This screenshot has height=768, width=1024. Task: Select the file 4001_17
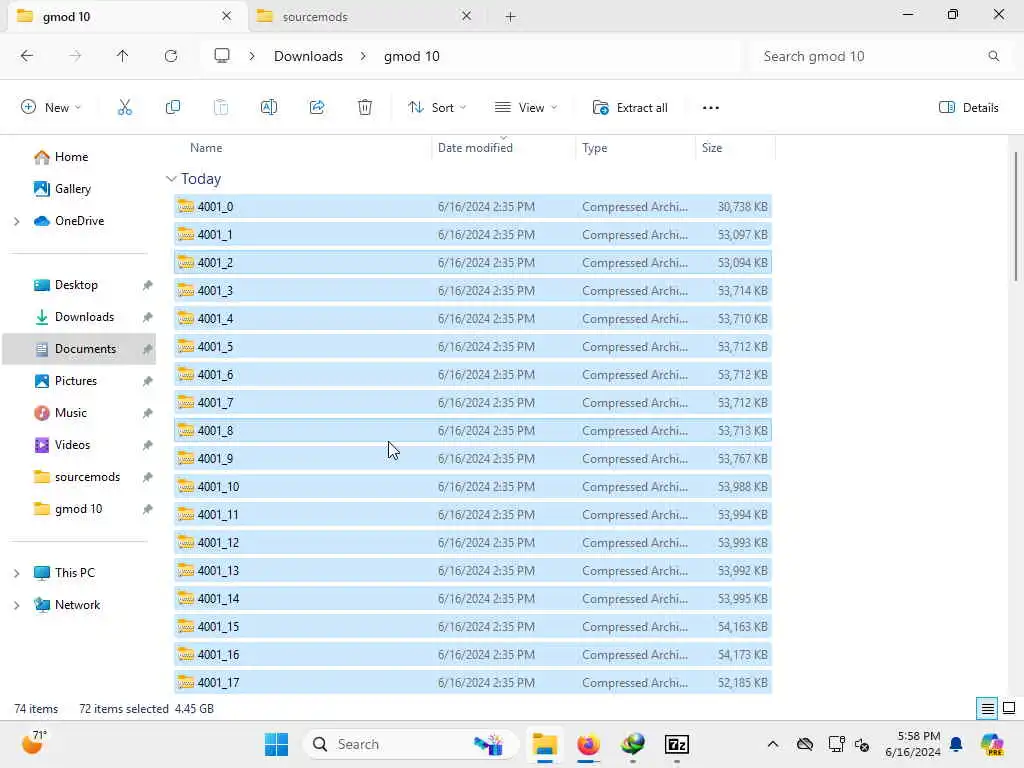(x=473, y=683)
